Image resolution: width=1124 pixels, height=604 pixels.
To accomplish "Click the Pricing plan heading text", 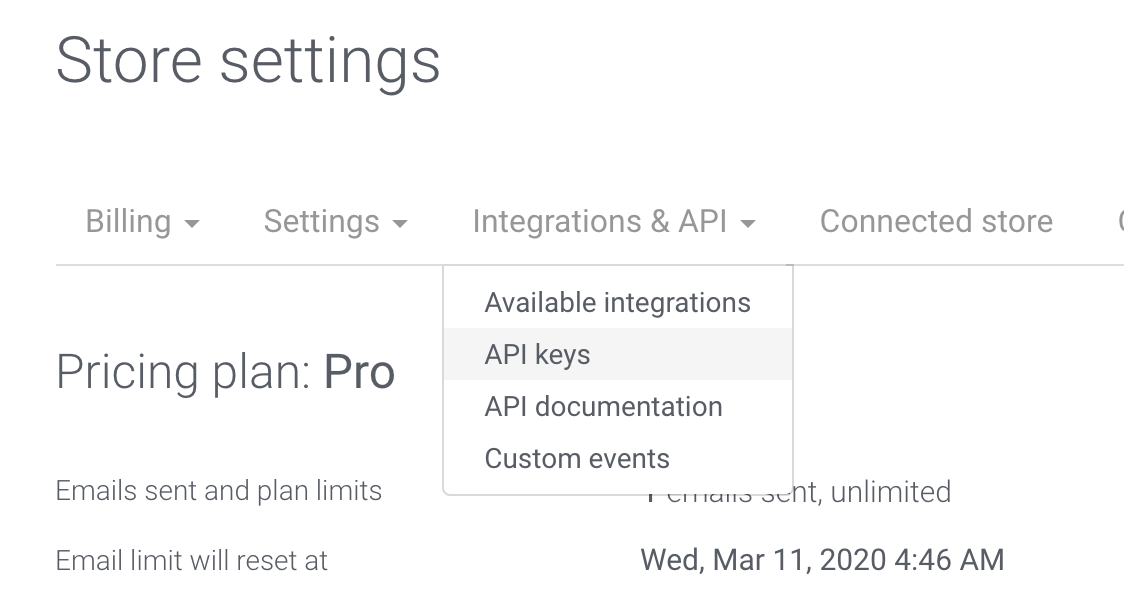I will (185, 372).
